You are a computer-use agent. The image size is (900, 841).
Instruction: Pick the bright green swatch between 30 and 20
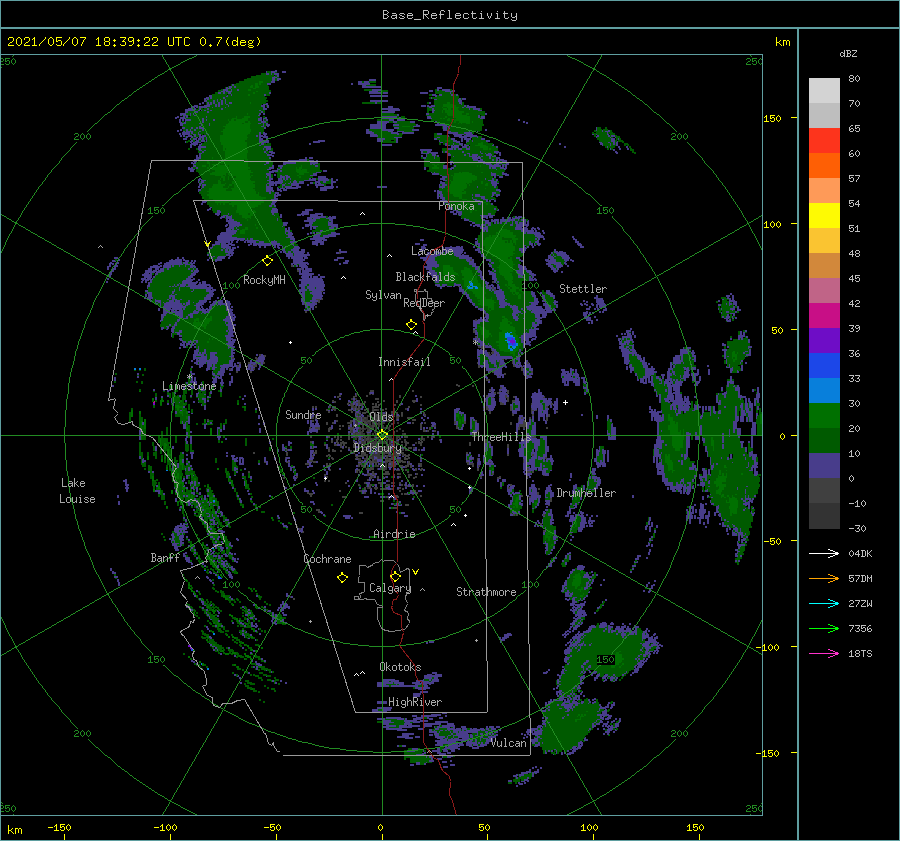click(824, 416)
